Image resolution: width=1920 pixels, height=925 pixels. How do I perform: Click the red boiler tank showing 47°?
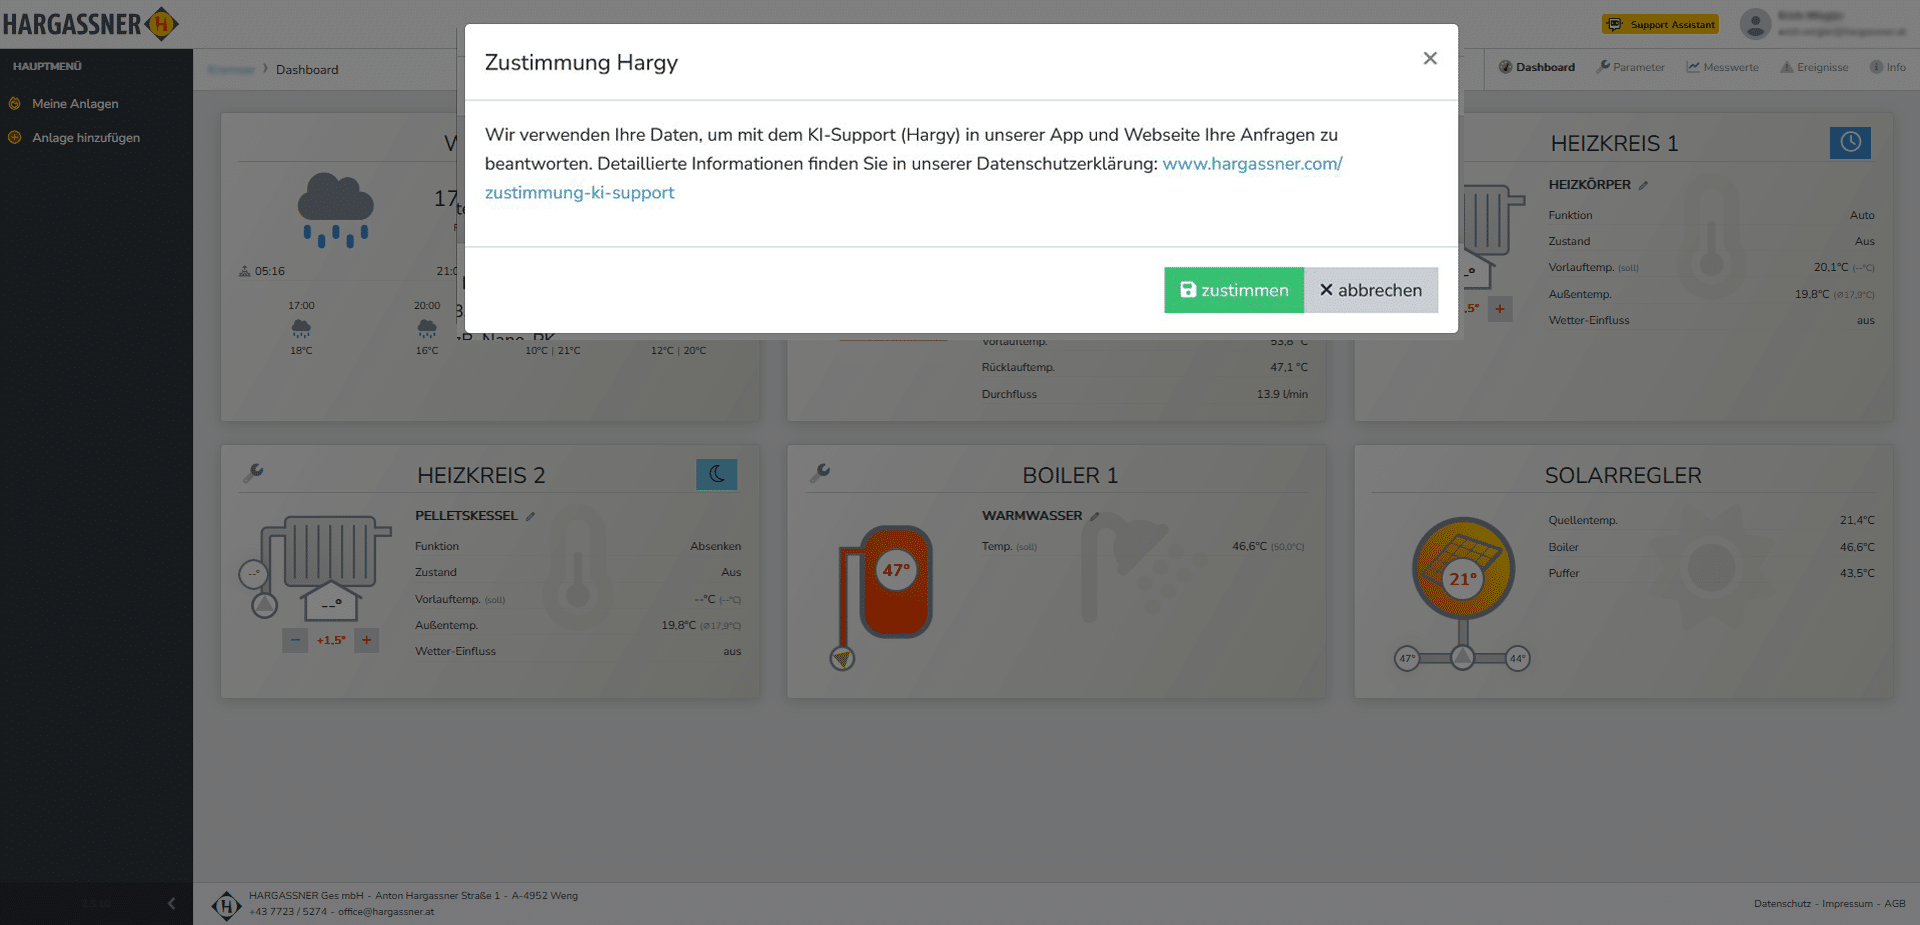[896, 582]
